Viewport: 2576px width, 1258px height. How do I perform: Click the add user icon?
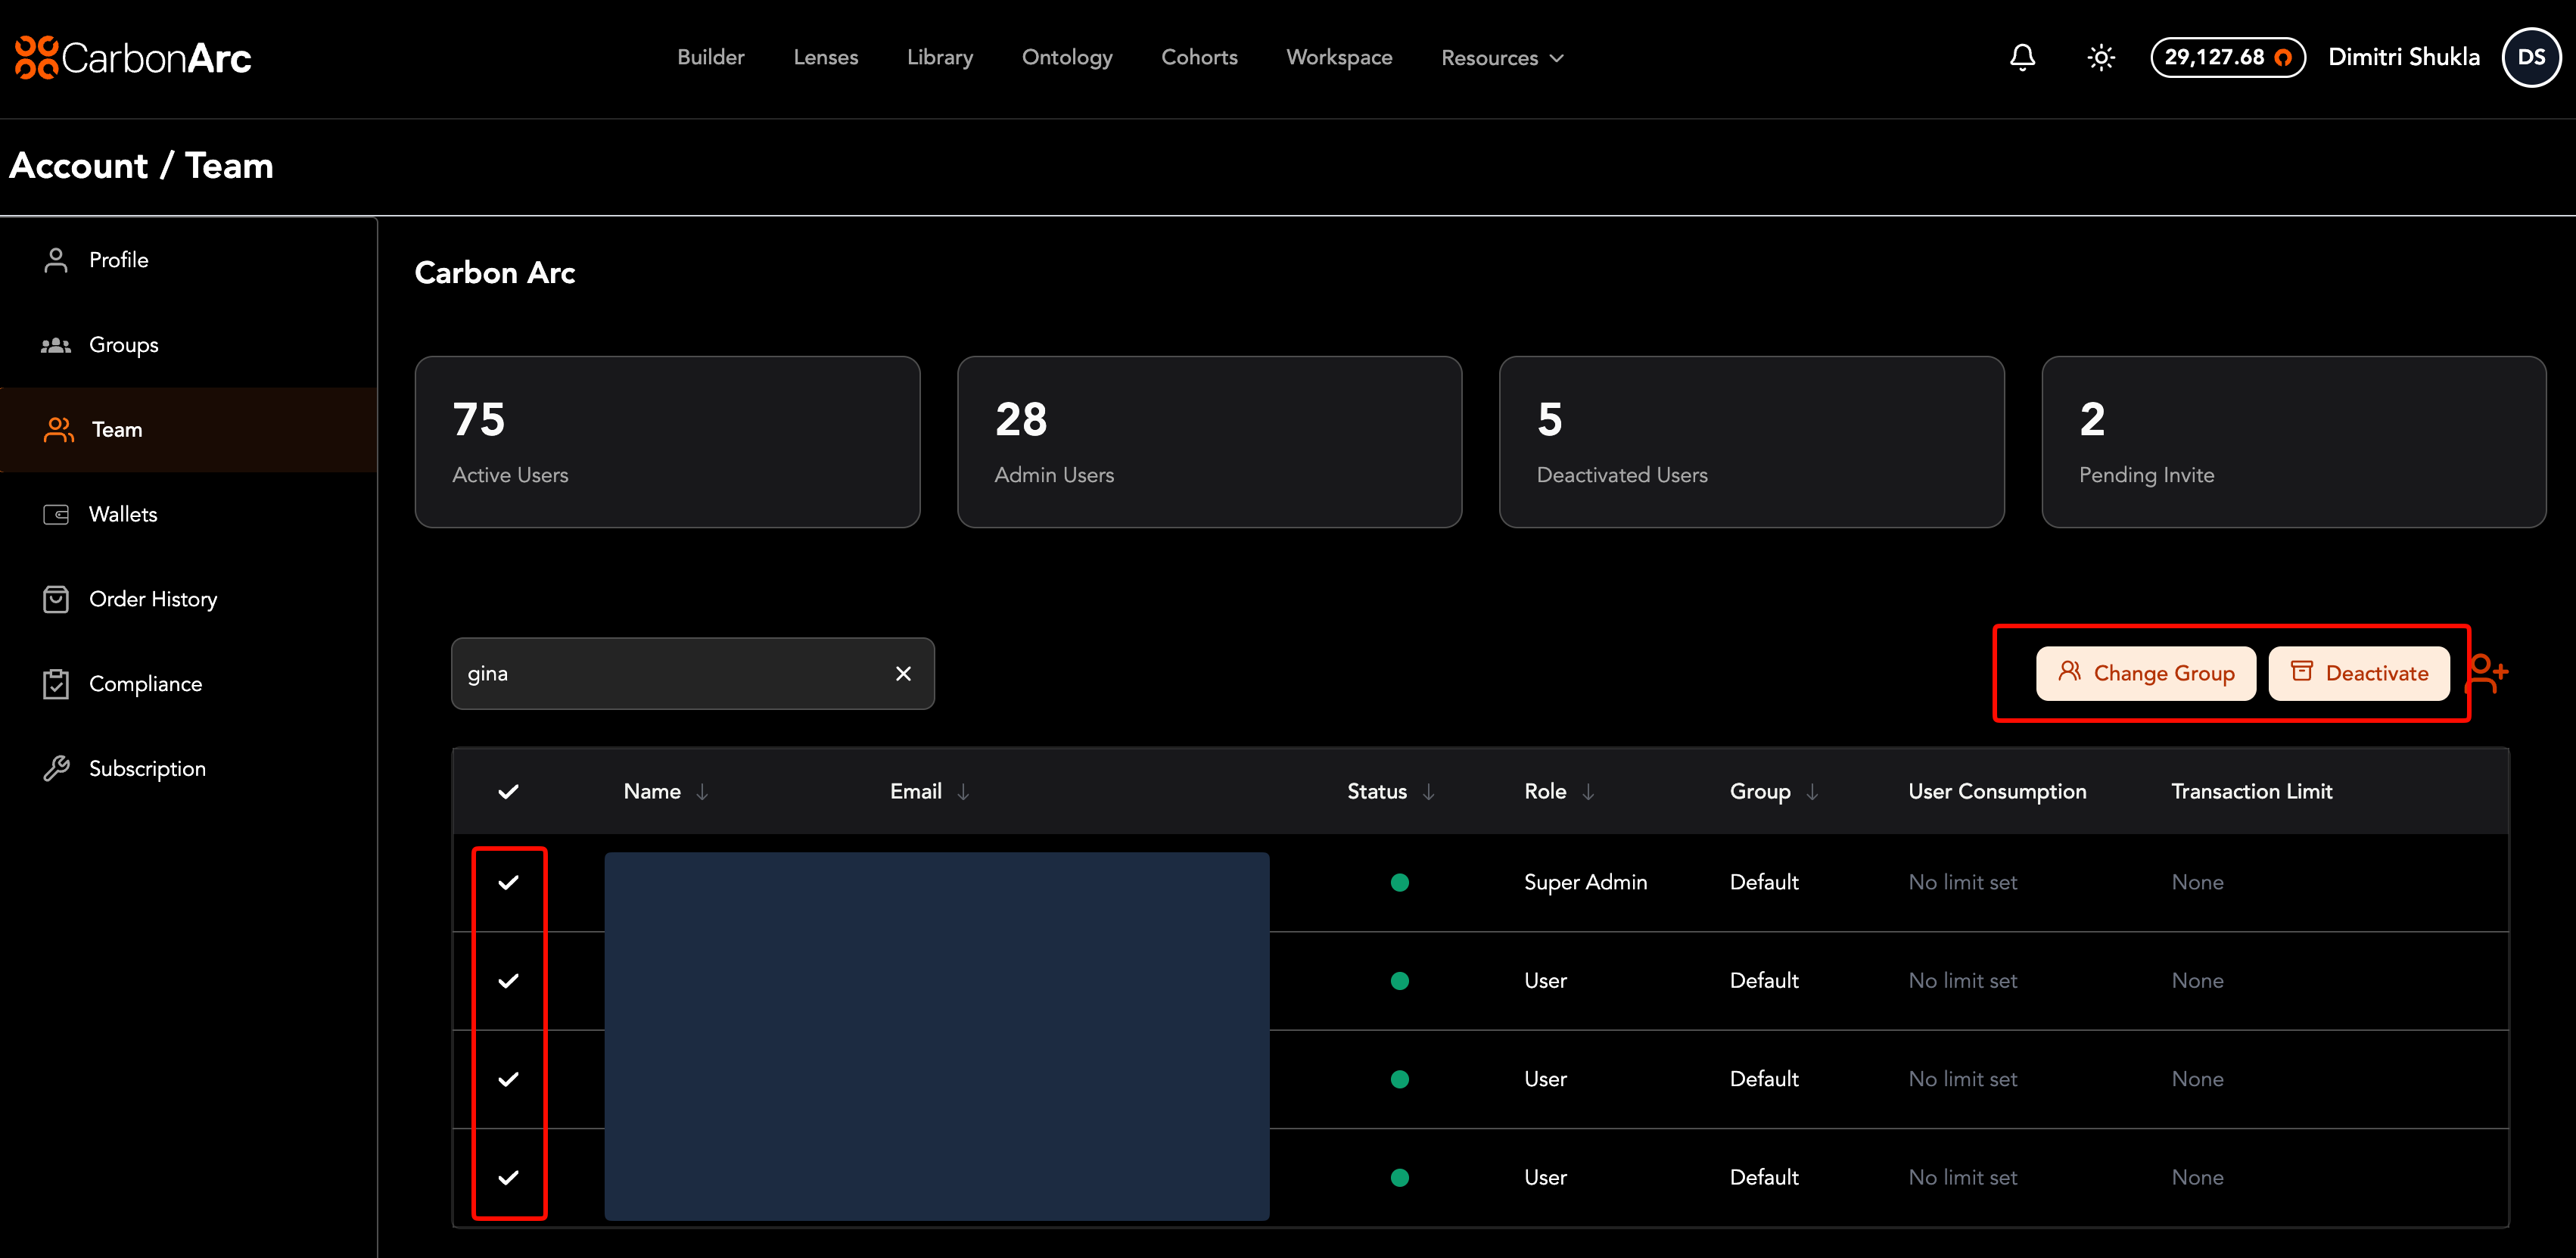[x=2488, y=673]
